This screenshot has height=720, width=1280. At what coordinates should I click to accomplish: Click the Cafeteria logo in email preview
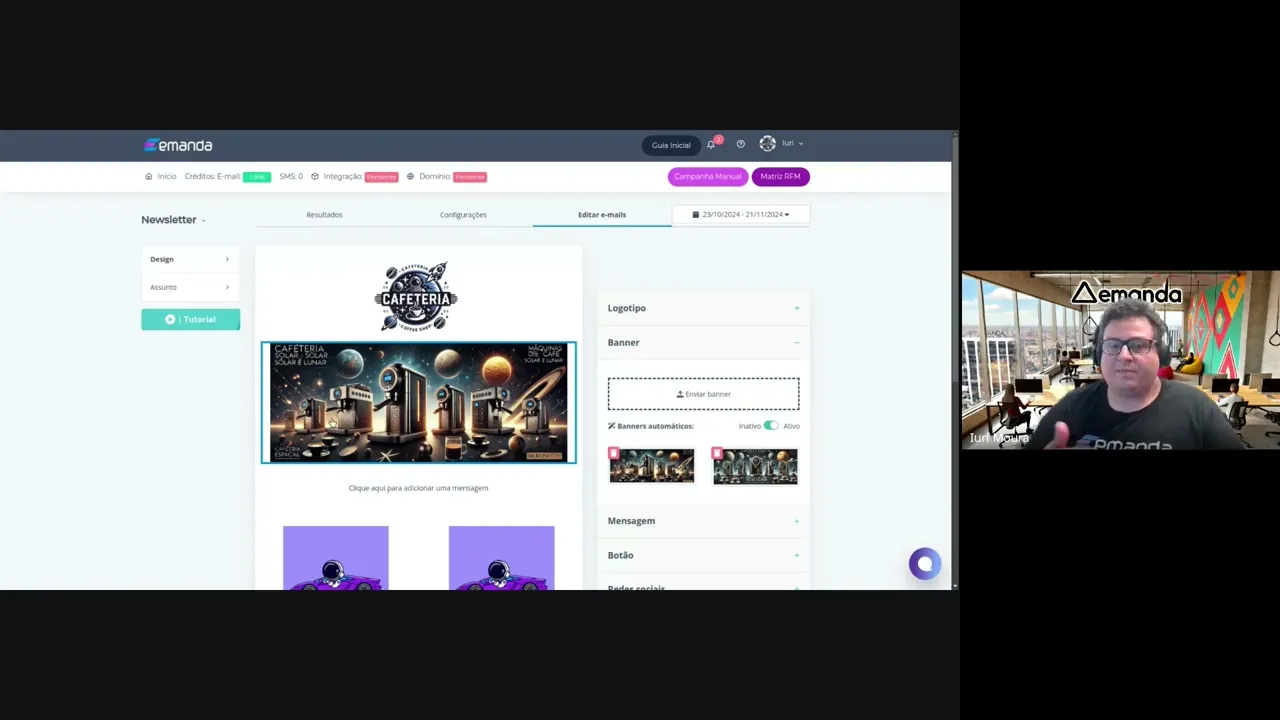pyautogui.click(x=416, y=297)
